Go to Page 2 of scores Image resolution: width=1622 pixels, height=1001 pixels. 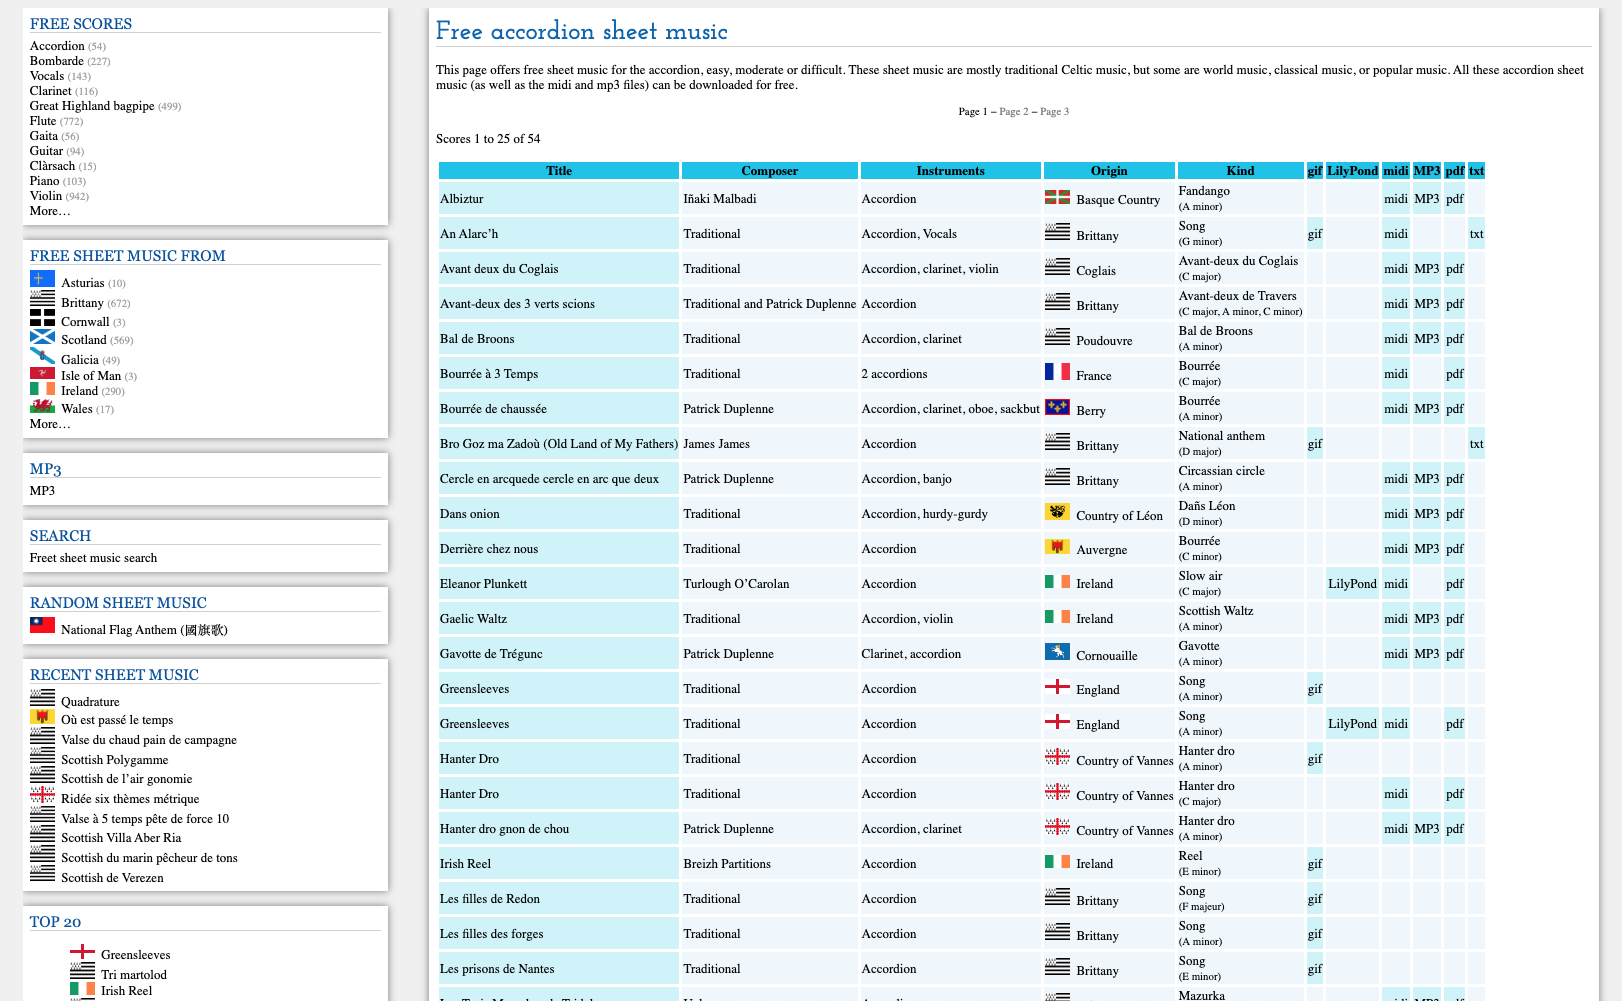point(1014,112)
